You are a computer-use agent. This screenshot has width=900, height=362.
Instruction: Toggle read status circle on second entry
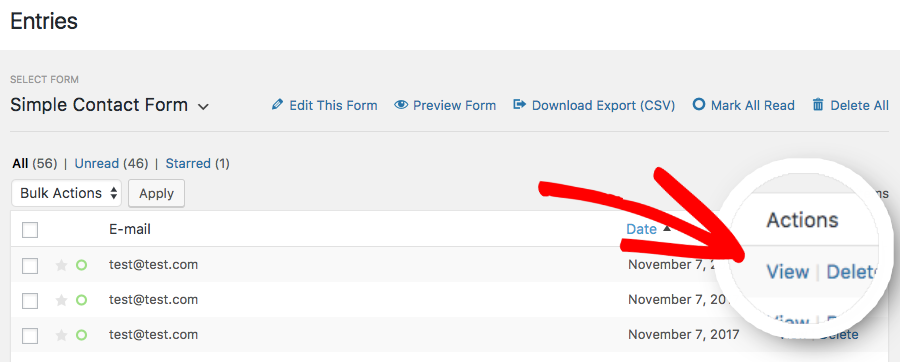tap(82, 300)
